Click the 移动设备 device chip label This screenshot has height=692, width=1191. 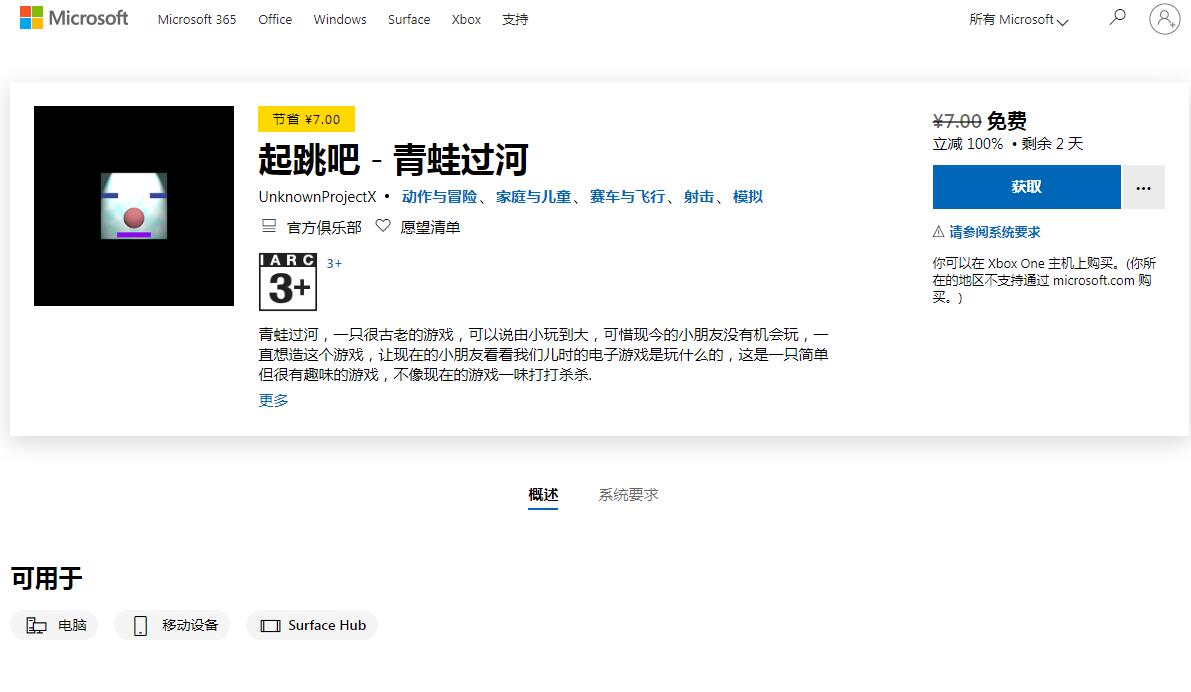tap(190, 625)
